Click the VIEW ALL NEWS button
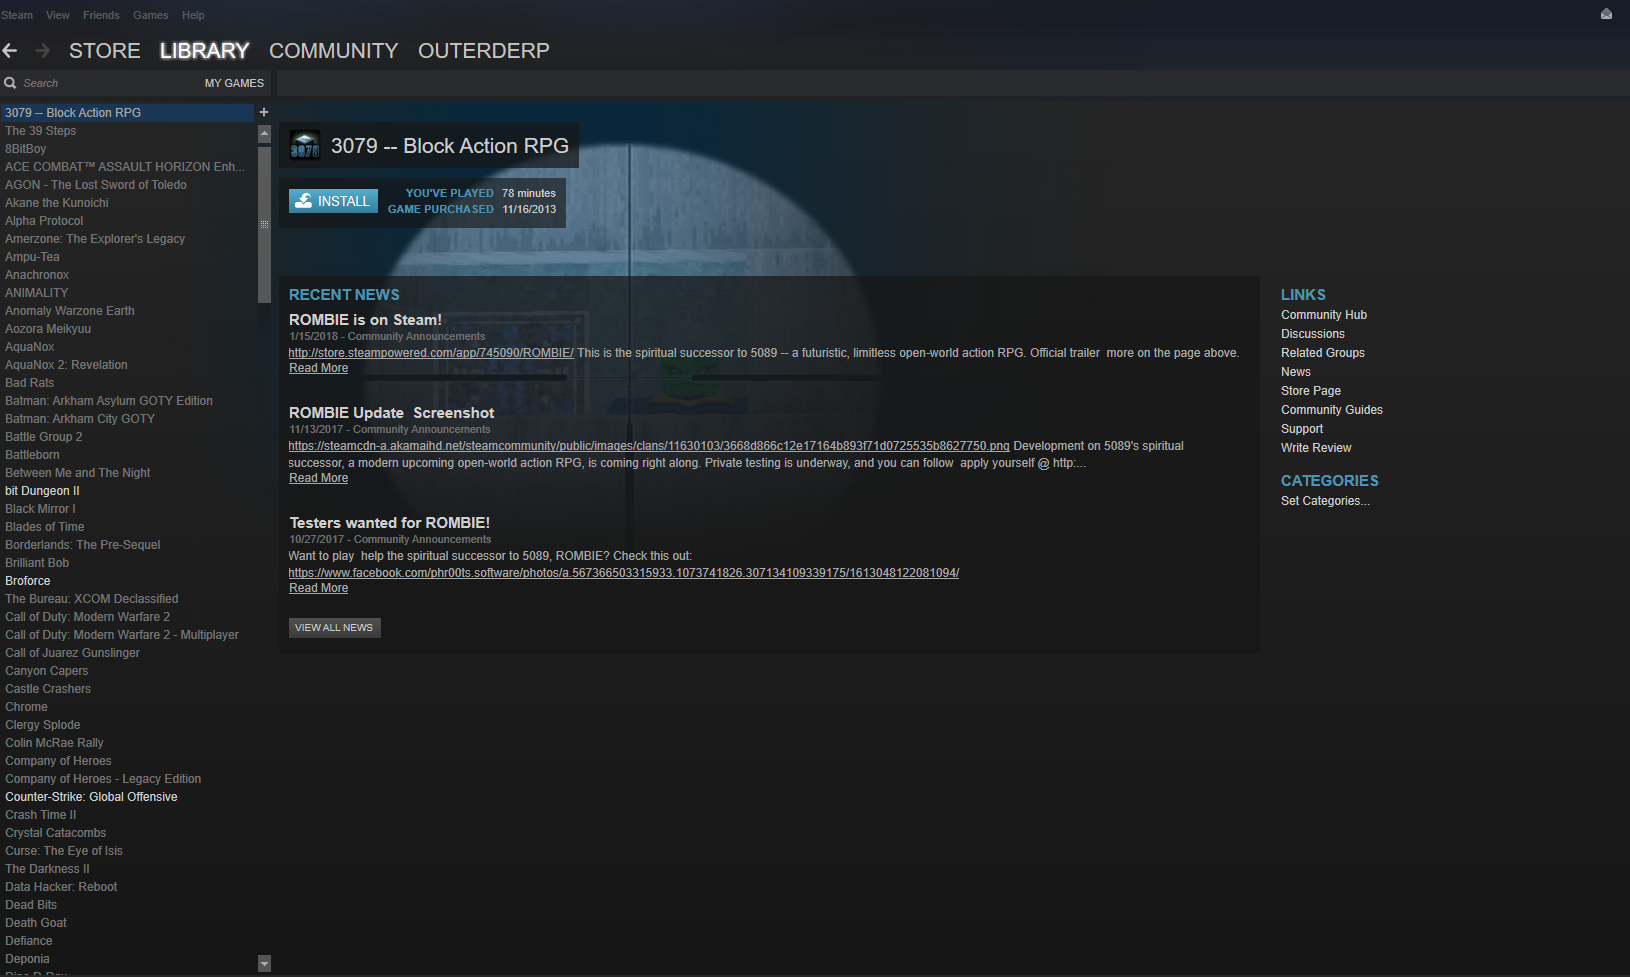 pyautogui.click(x=335, y=628)
